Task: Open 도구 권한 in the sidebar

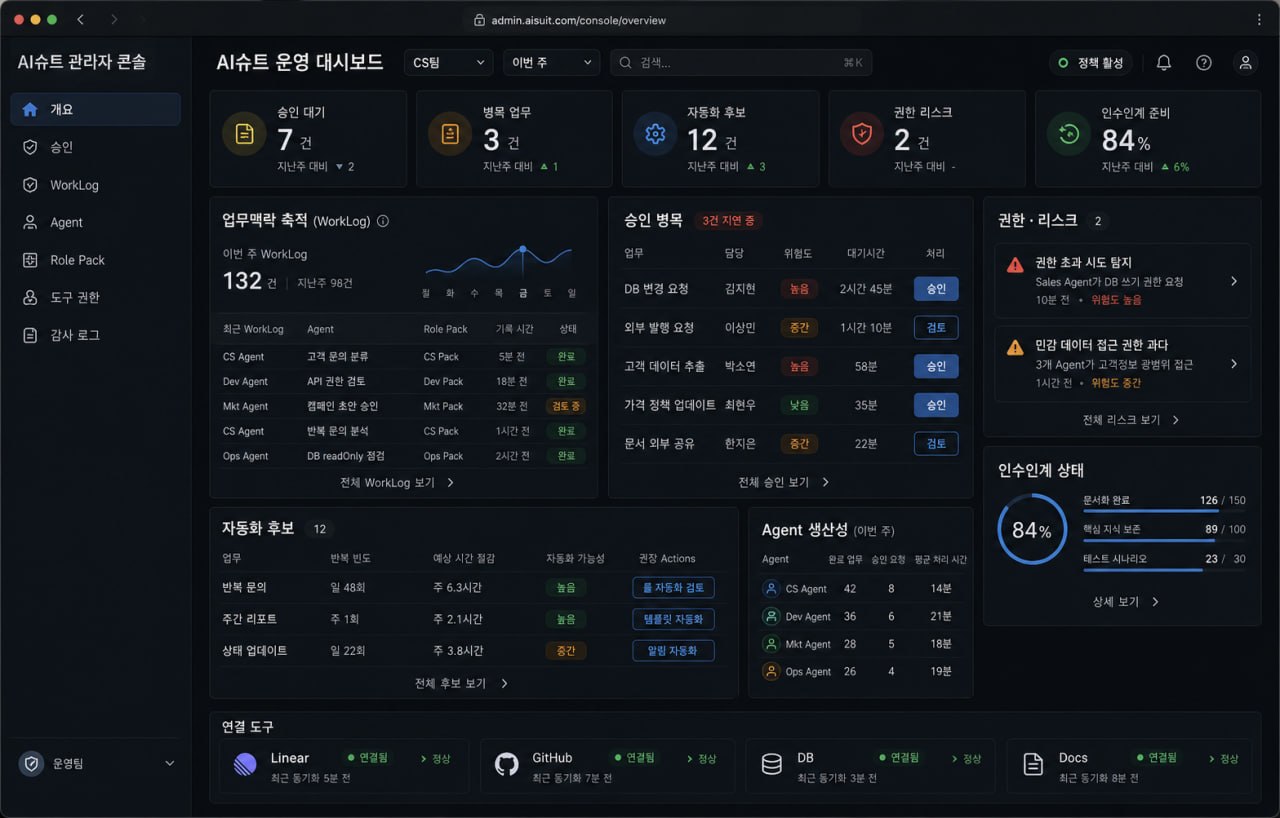Action: pyautogui.click(x=96, y=297)
